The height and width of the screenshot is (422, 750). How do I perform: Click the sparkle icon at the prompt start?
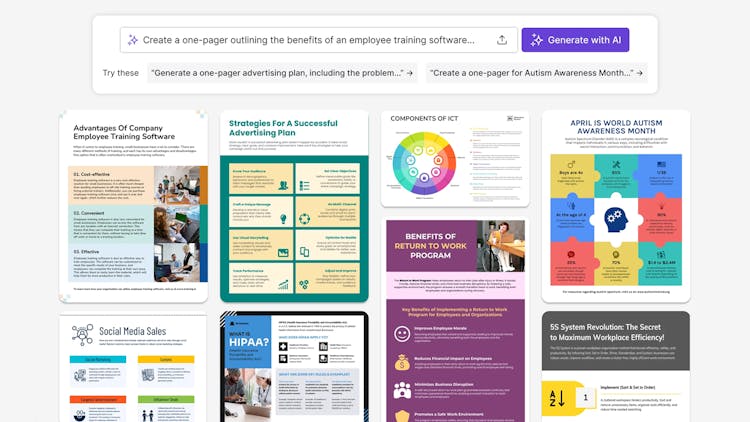(132, 40)
